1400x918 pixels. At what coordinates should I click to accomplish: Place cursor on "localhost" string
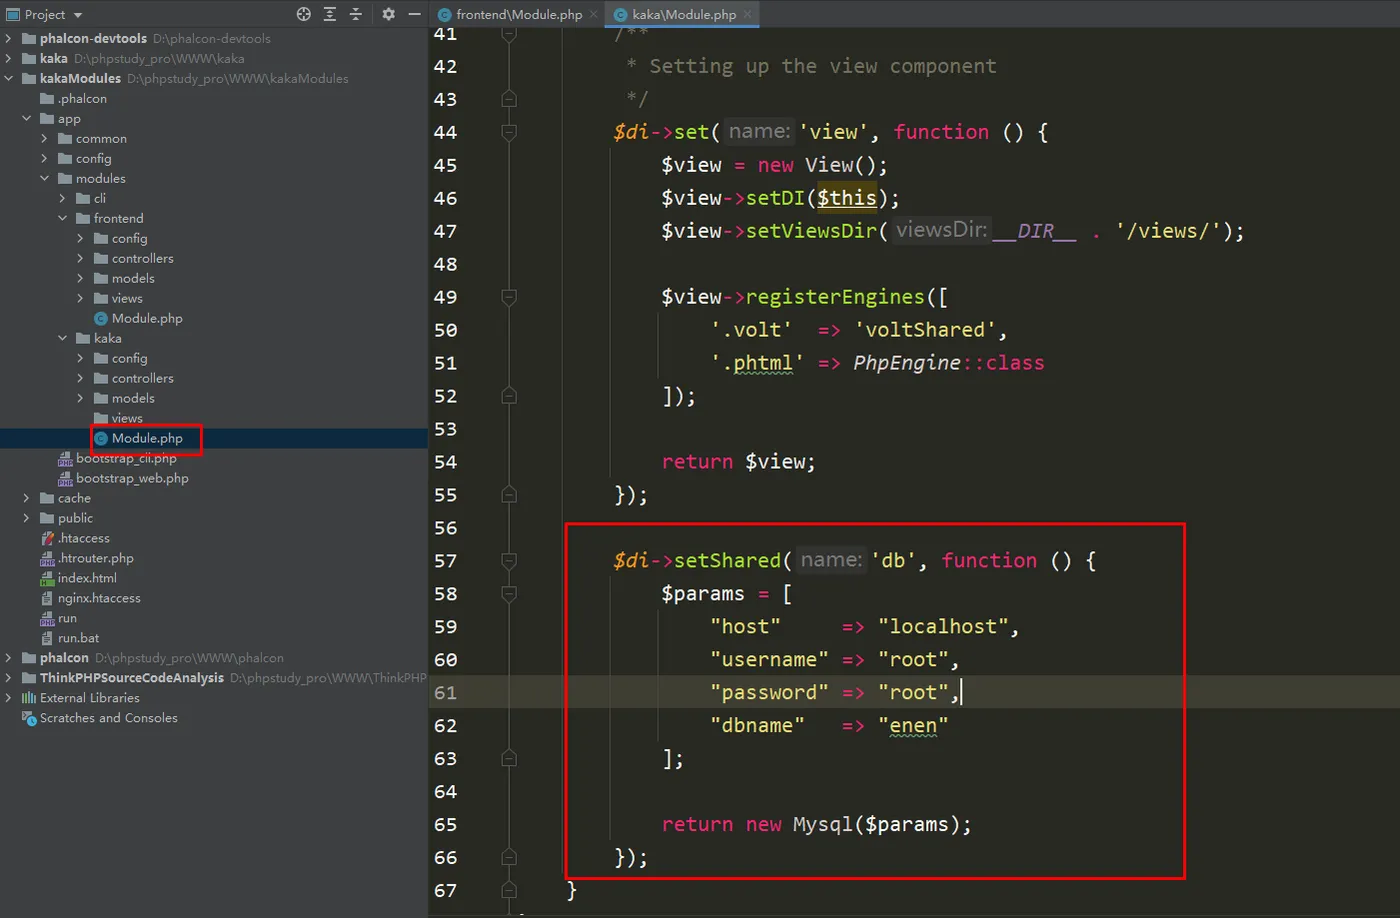click(x=943, y=626)
